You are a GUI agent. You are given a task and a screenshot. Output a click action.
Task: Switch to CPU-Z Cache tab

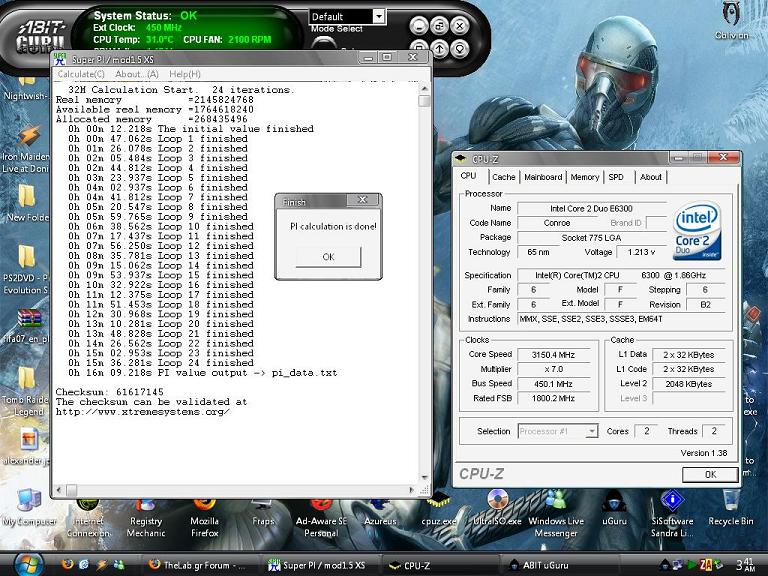(x=504, y=177)
